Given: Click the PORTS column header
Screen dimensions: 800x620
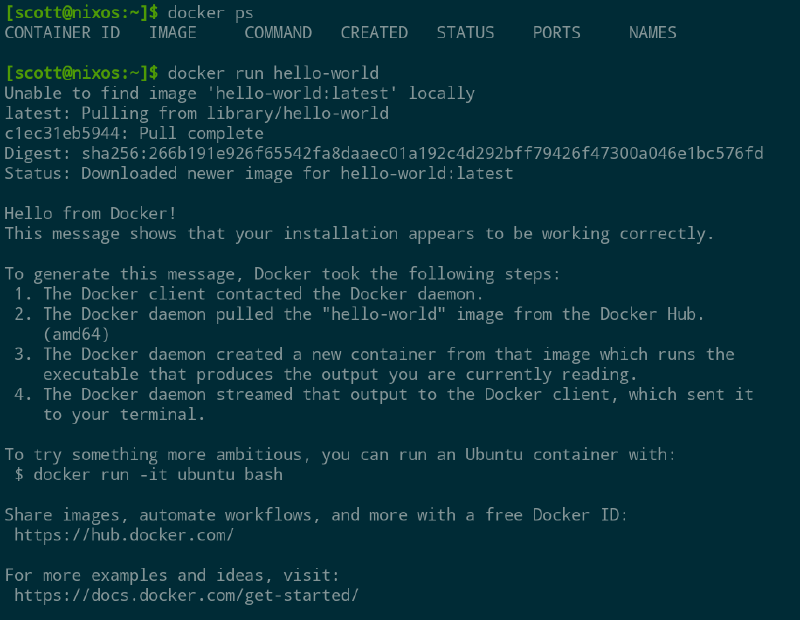Looking at the screenshot, I should pyautogui.click(x=556, y=33).
